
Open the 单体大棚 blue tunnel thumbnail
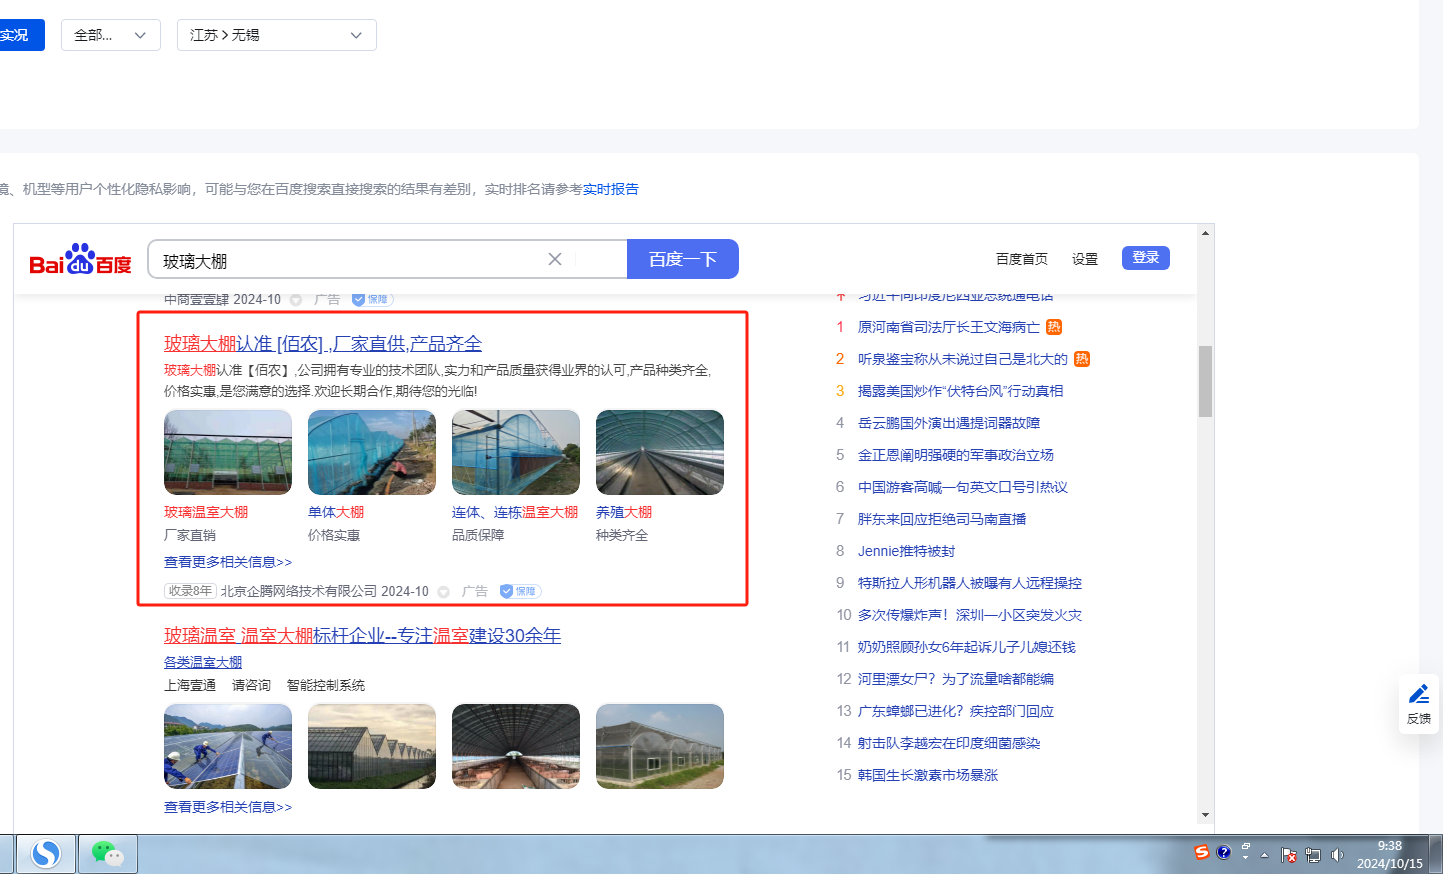point(372,452)
